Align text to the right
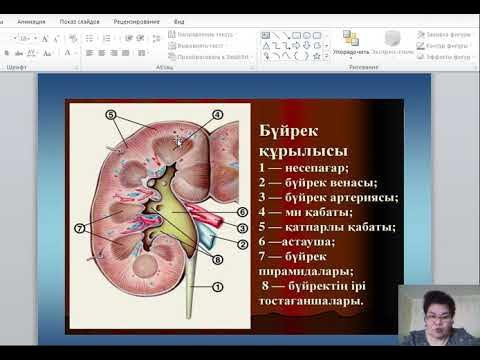The height and width of the screenshot is (360, 480). pos(114,53)
